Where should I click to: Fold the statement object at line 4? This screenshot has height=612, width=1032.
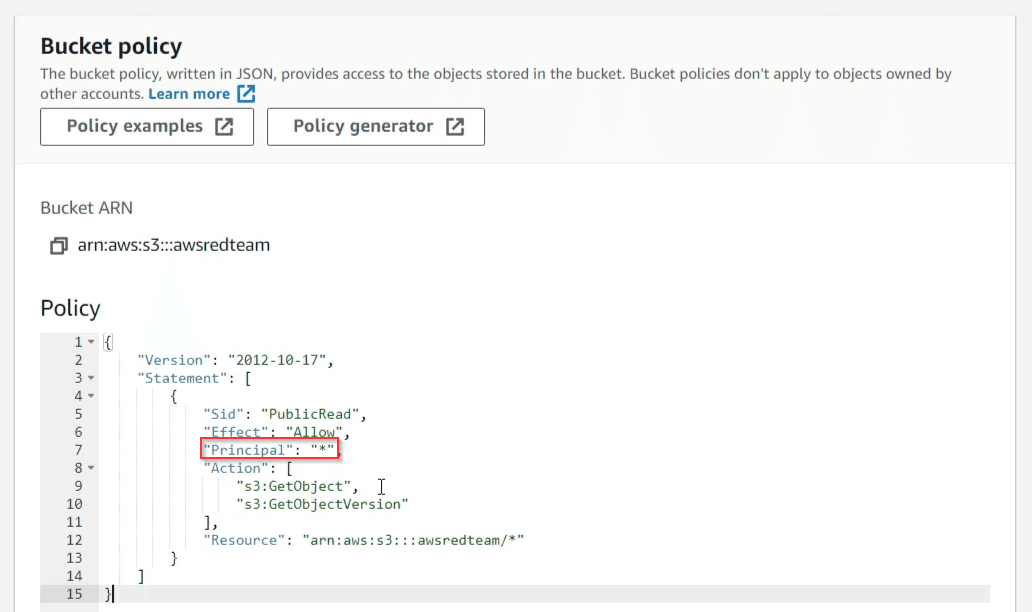91,396
